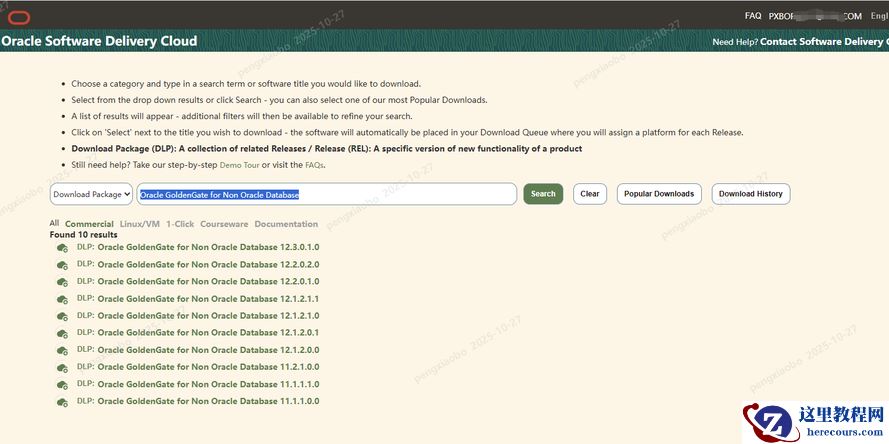Click download icon for version 12.1.2.0.0

[62, 350]
